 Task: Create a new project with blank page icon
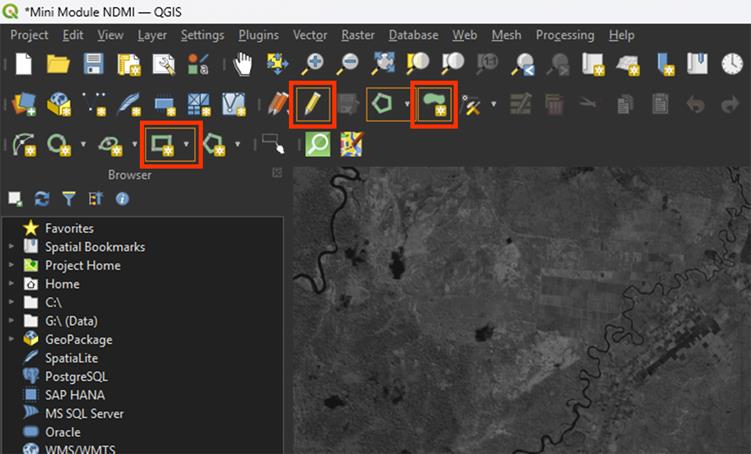pos(24,64)
